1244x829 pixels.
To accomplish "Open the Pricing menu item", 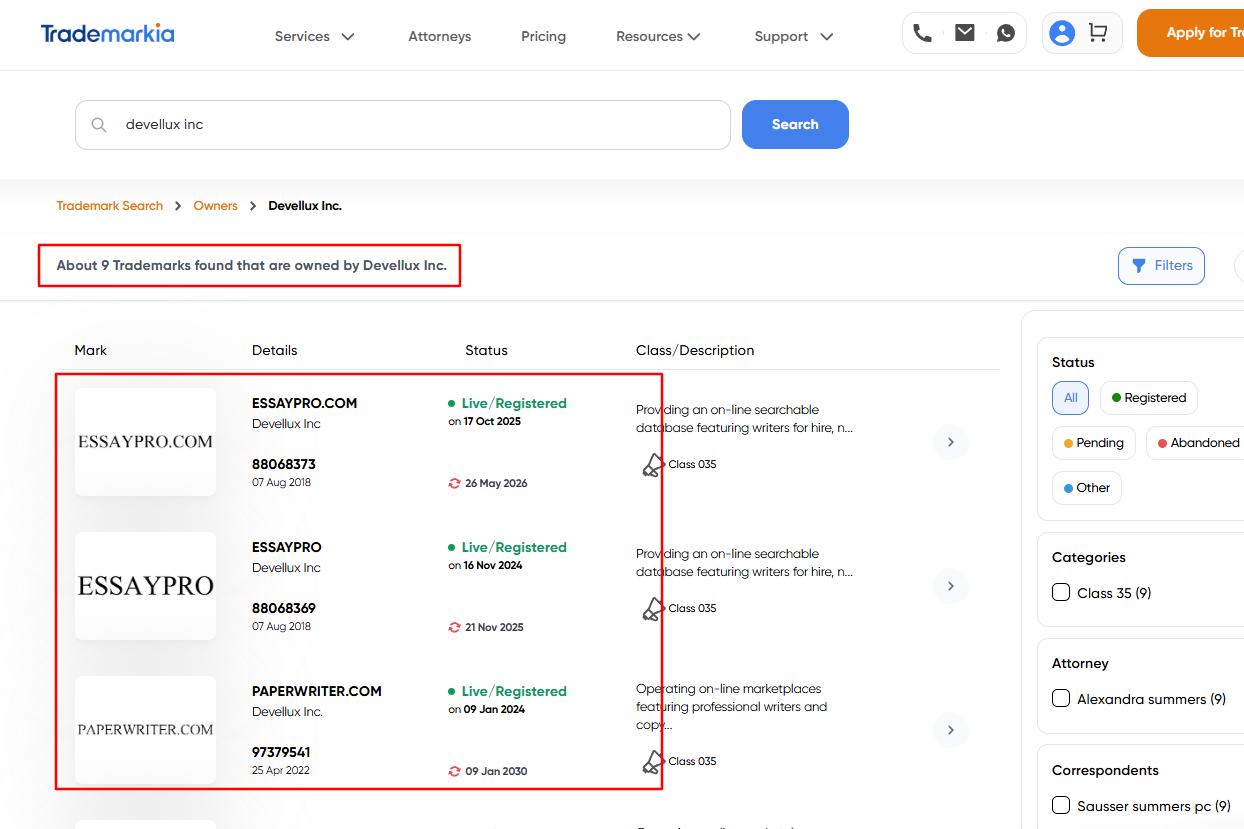I will (x=543, y=36).
